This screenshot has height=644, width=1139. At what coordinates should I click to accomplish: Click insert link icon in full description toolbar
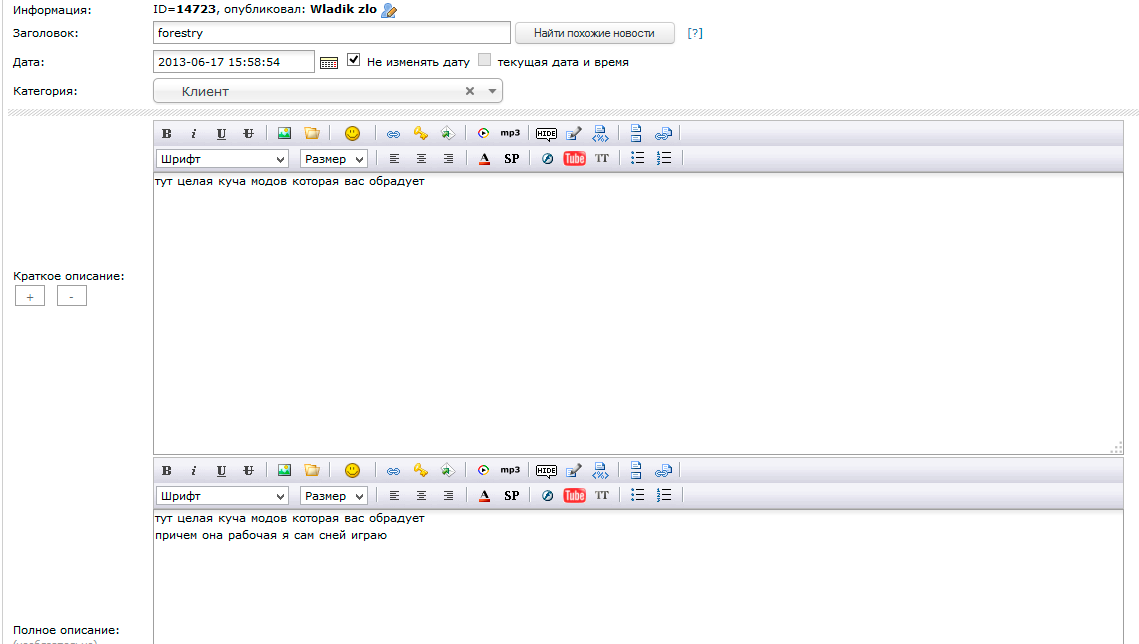click(x=393, y=470)
